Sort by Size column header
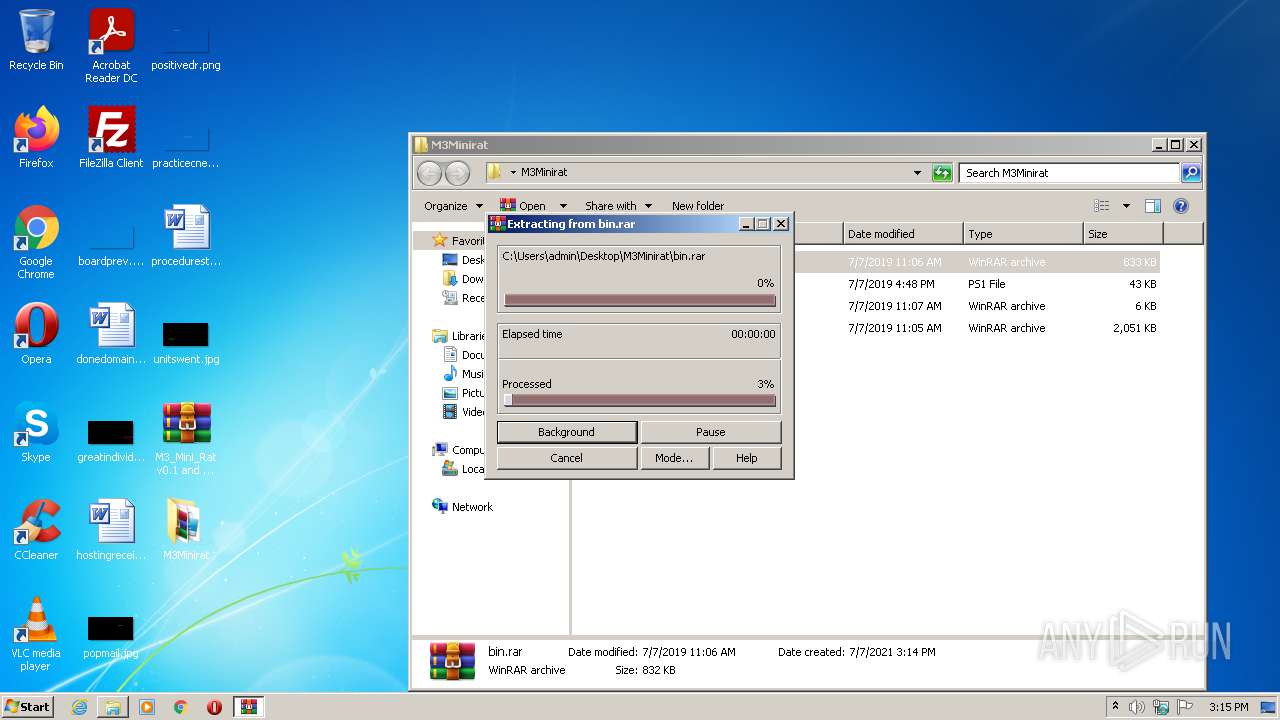Viewport: 1280px width, 720px height. click(x=1123, y=234)
